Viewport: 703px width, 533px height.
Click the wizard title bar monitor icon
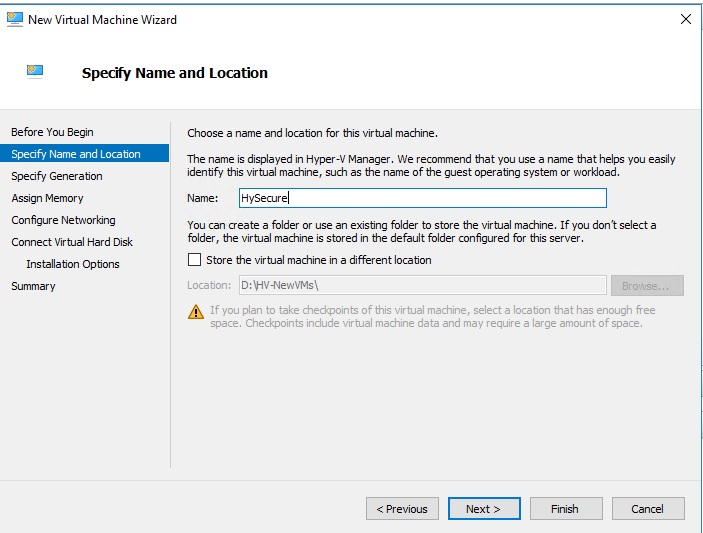point(15,19)
